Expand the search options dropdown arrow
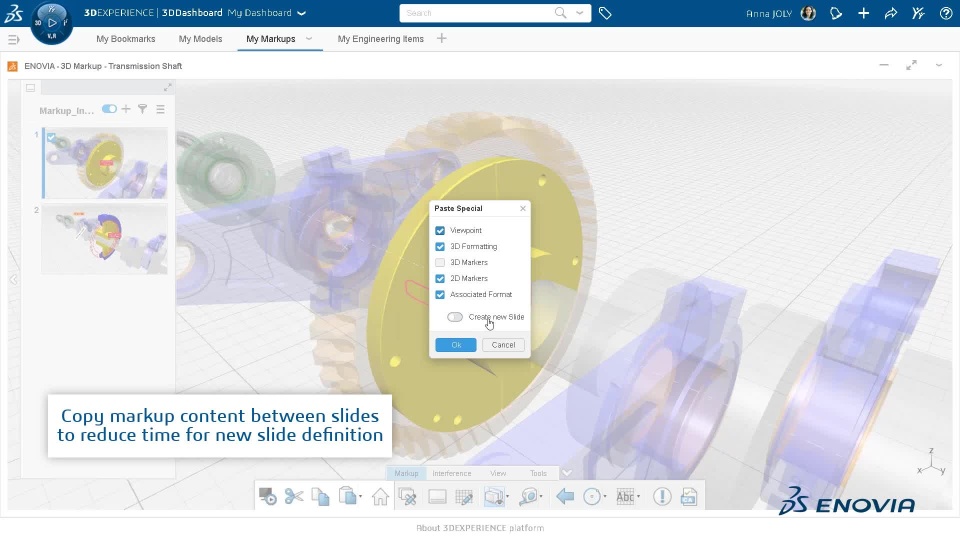Screen dimensions: 960x540 (579, 13)
